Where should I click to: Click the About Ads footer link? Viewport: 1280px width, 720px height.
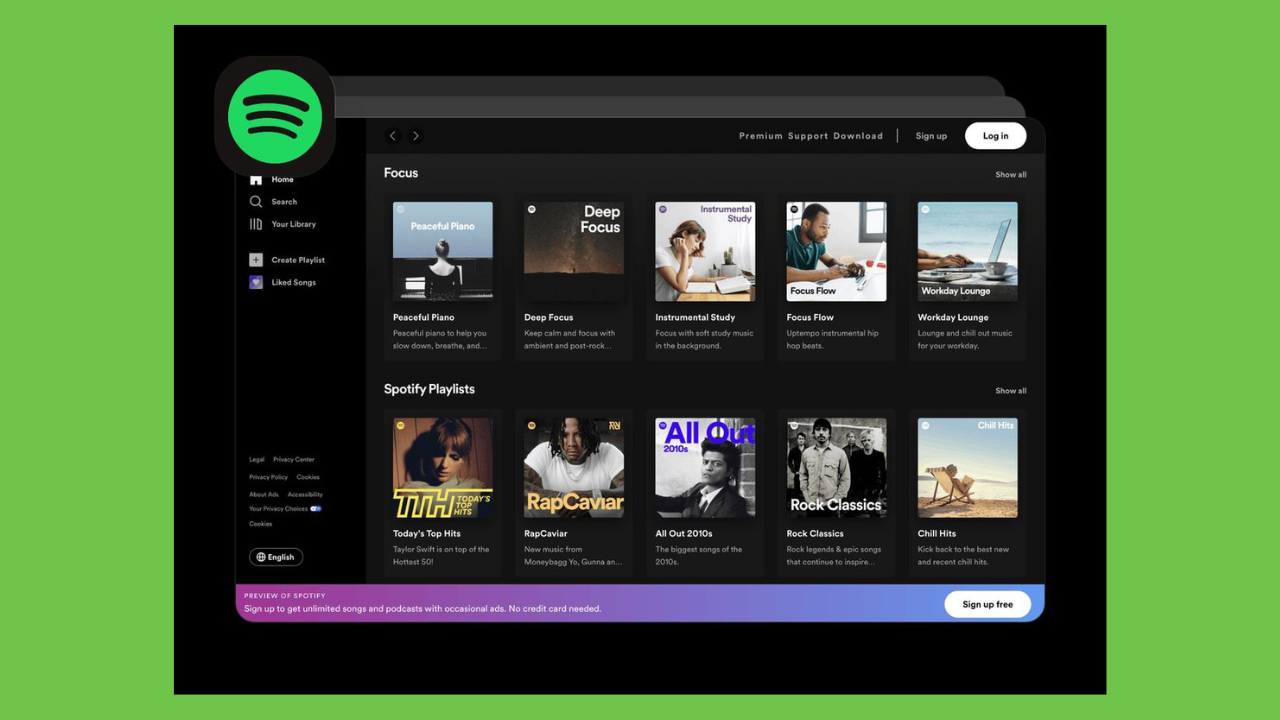264,494
